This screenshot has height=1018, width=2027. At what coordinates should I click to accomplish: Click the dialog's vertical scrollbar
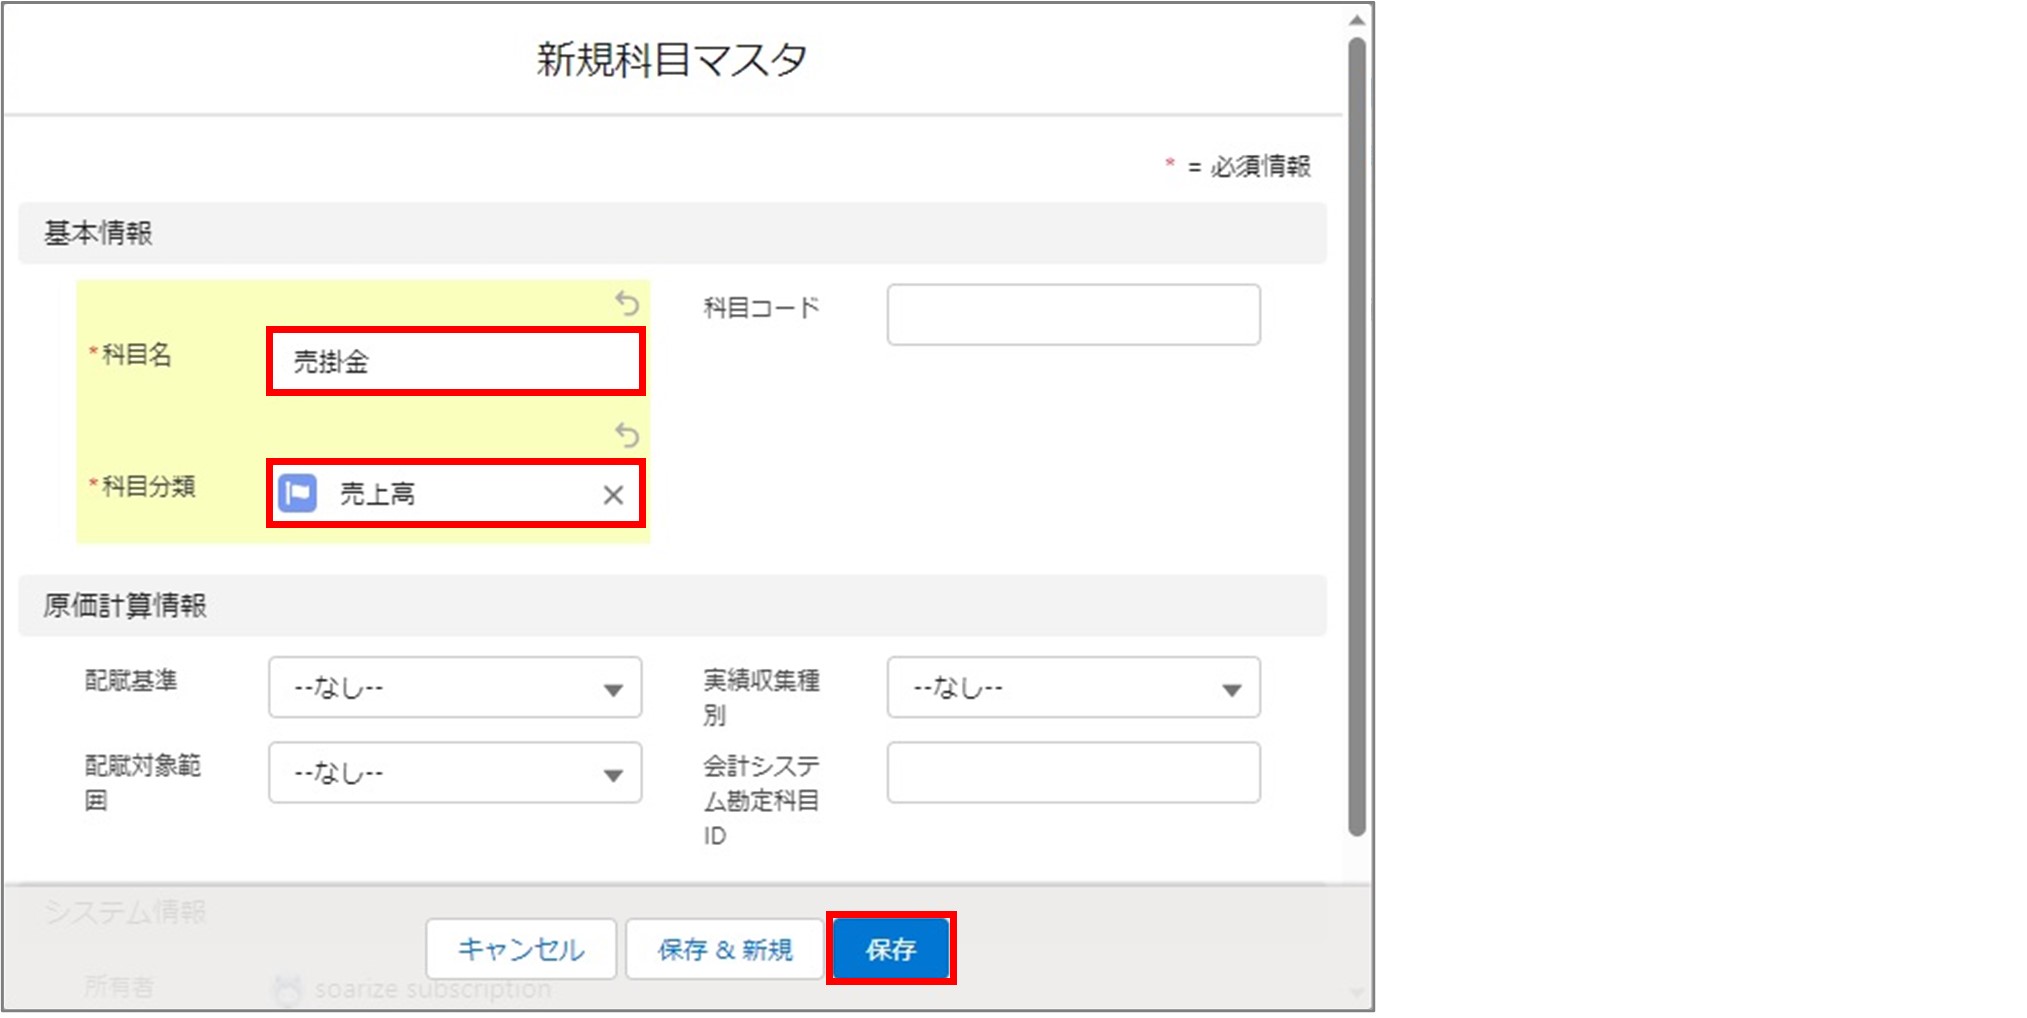1357,437
